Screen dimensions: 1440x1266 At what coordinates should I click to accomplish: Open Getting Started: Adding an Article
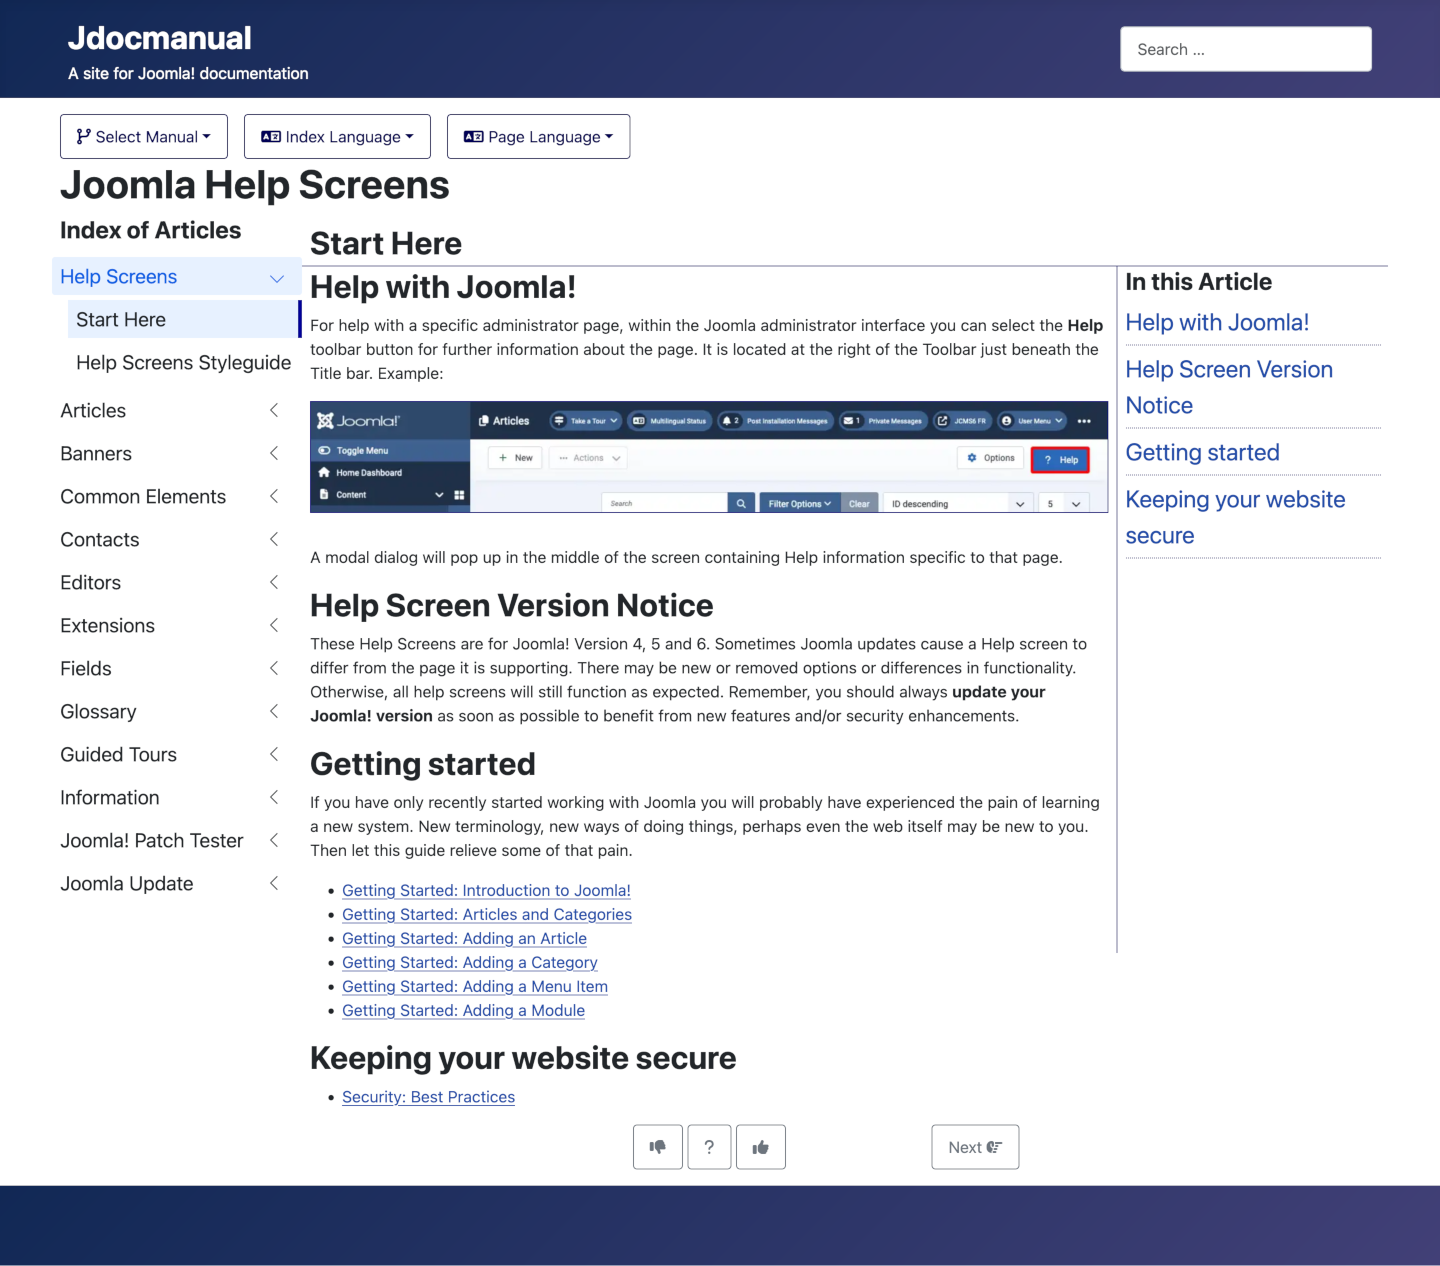(x=464, y=939)
